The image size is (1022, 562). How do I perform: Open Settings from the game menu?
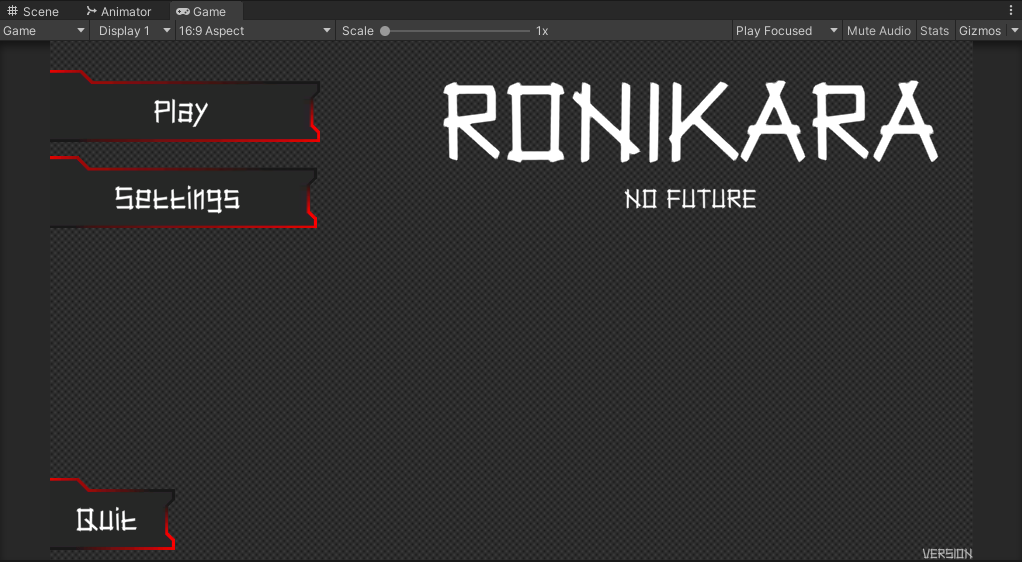(x=182, y=192)
